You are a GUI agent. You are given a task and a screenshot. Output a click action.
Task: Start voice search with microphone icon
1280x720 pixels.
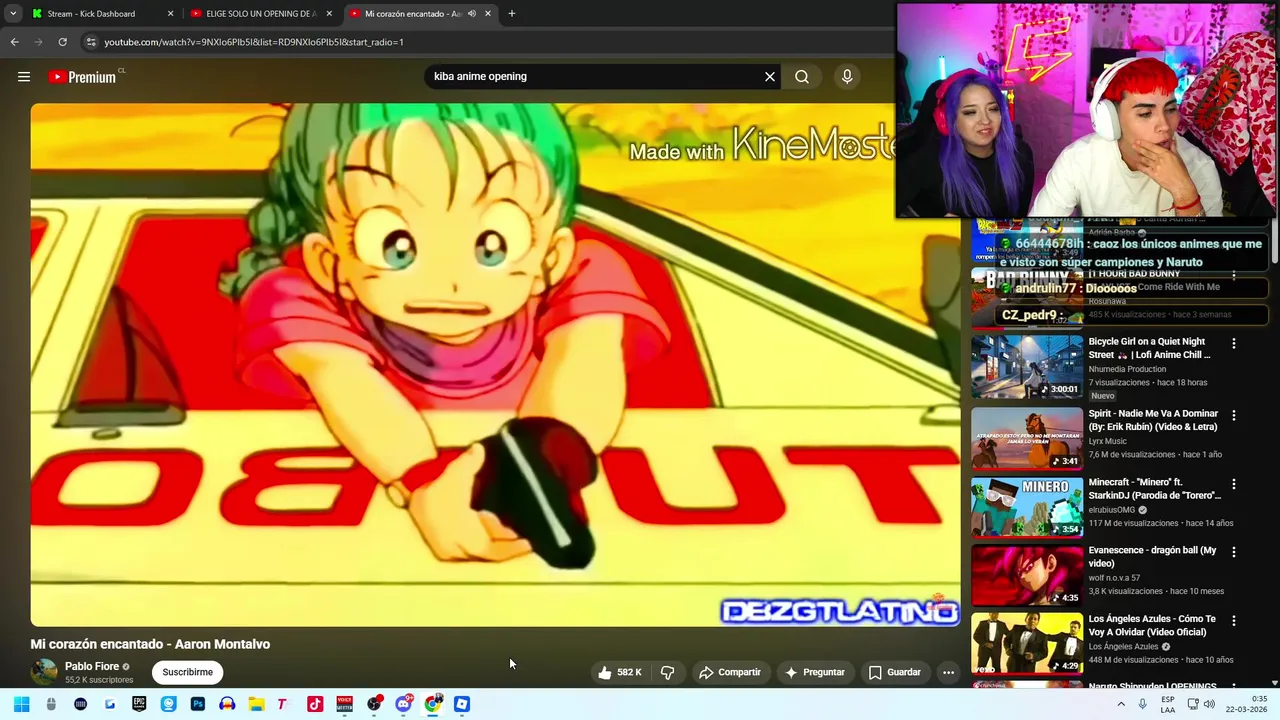(847, 77)
